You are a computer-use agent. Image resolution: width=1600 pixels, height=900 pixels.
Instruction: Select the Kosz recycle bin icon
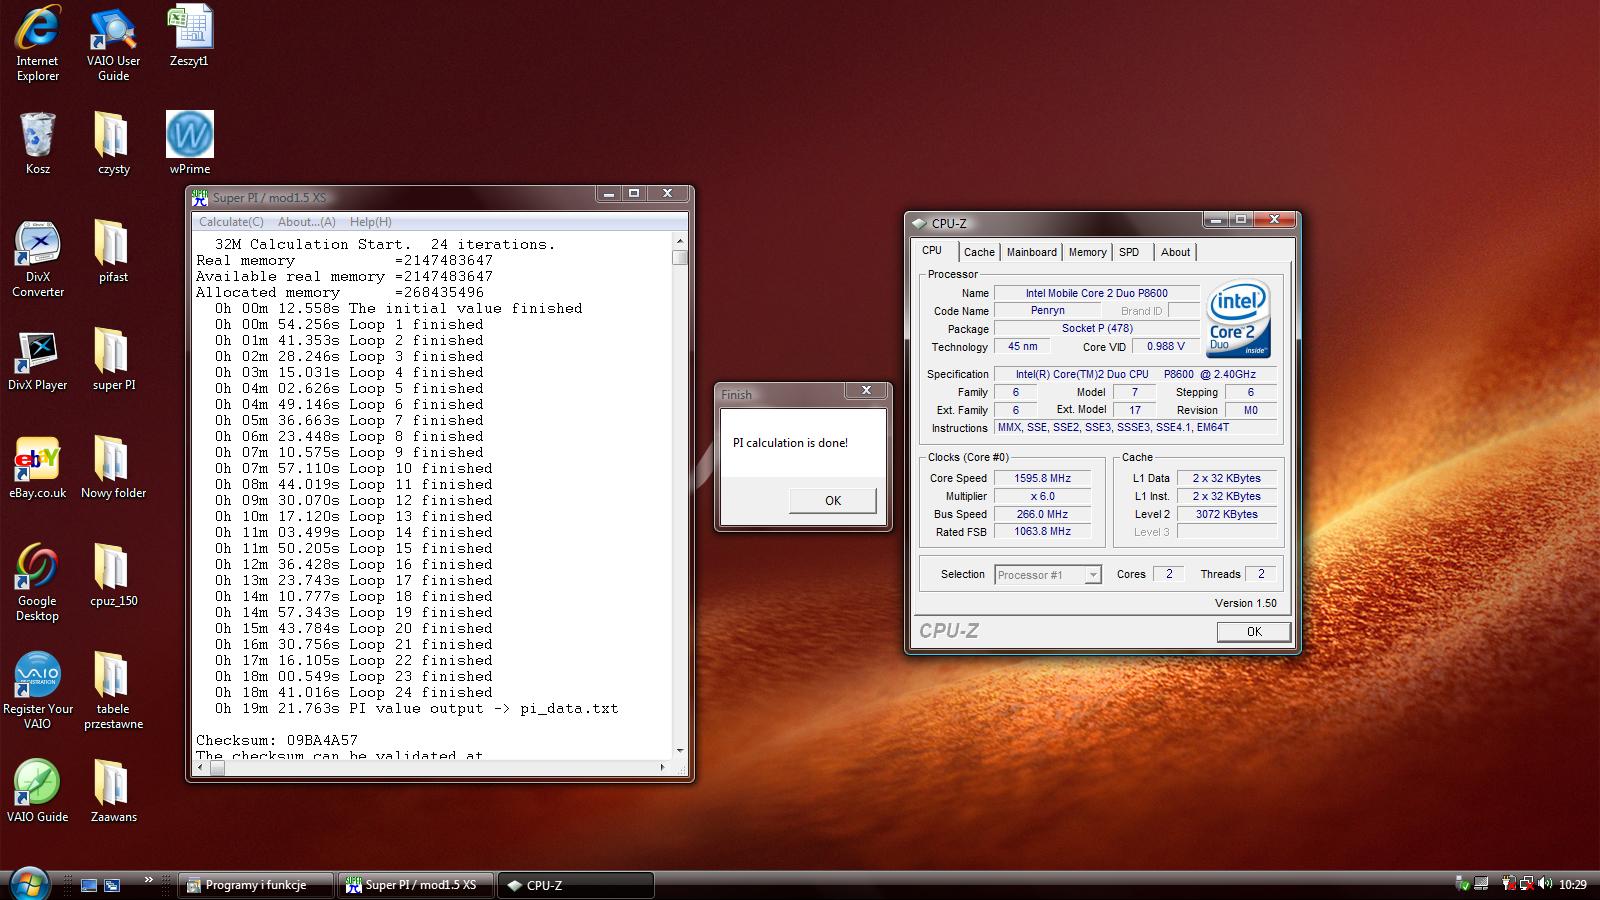[38, 143]
